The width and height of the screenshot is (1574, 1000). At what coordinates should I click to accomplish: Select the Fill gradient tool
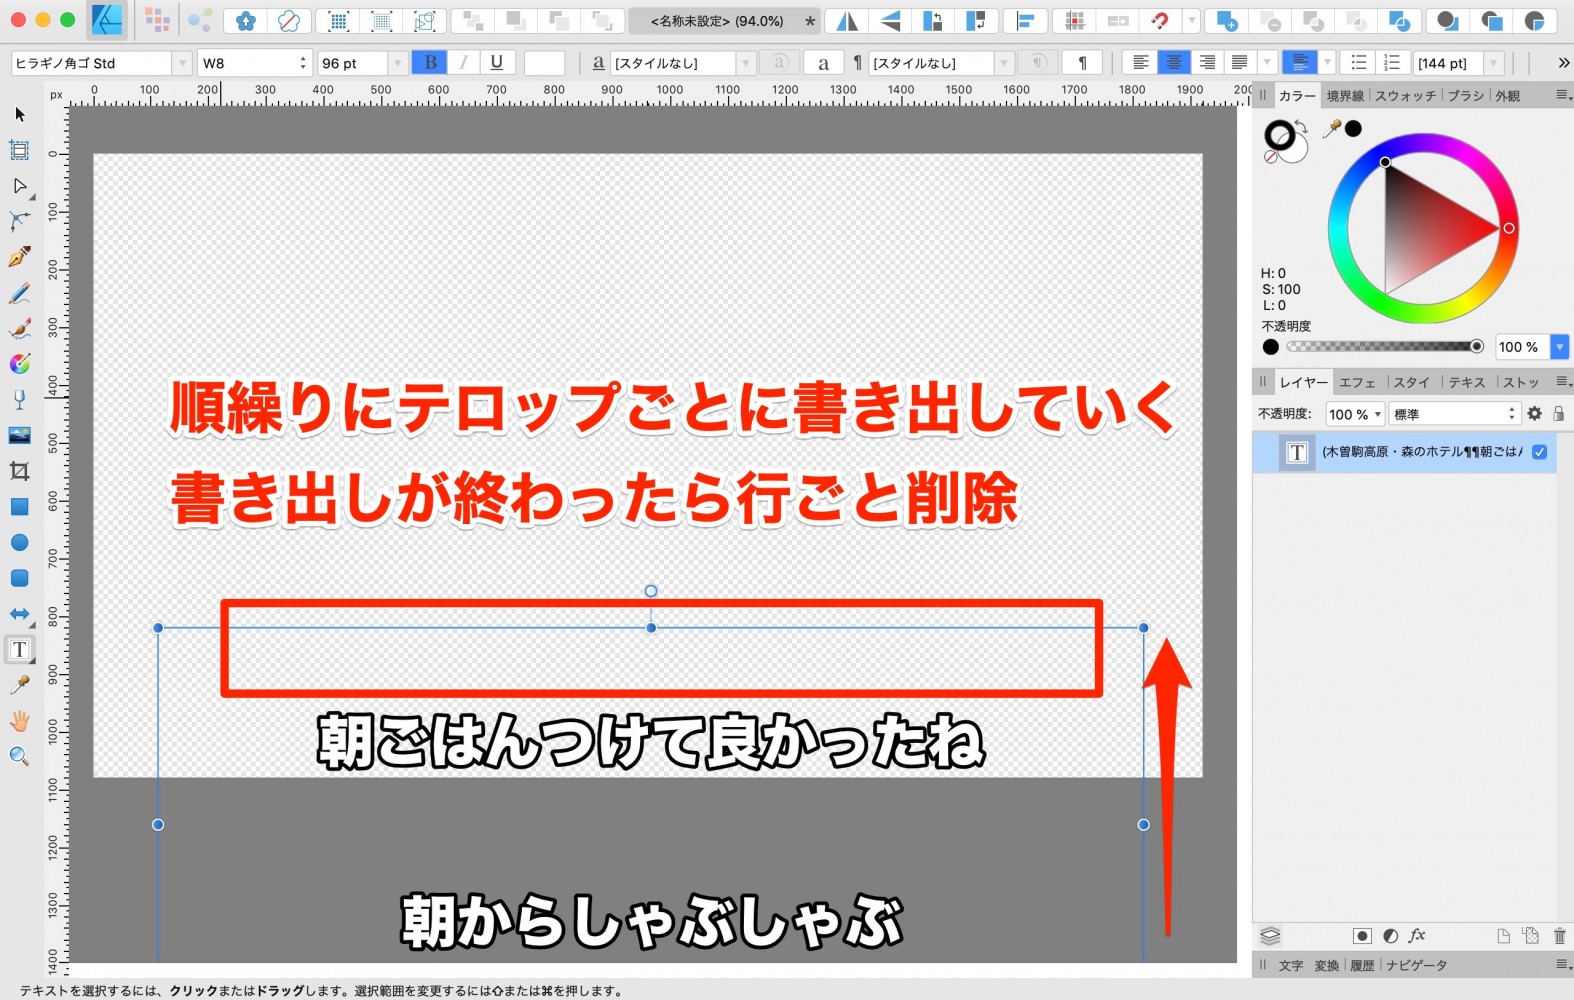click(x=19, y=364)
